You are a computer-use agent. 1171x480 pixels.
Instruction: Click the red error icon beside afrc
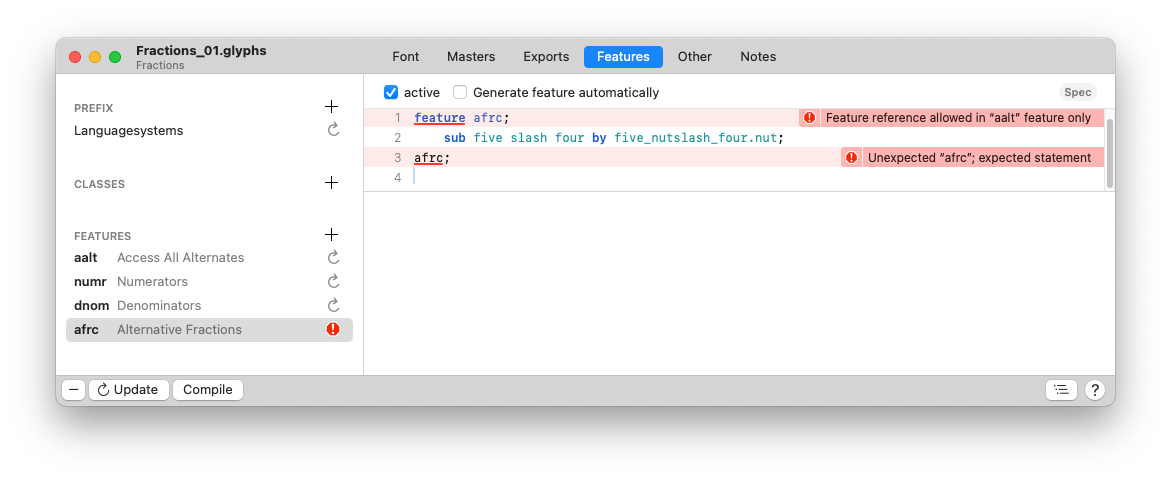tap(333, 329)
